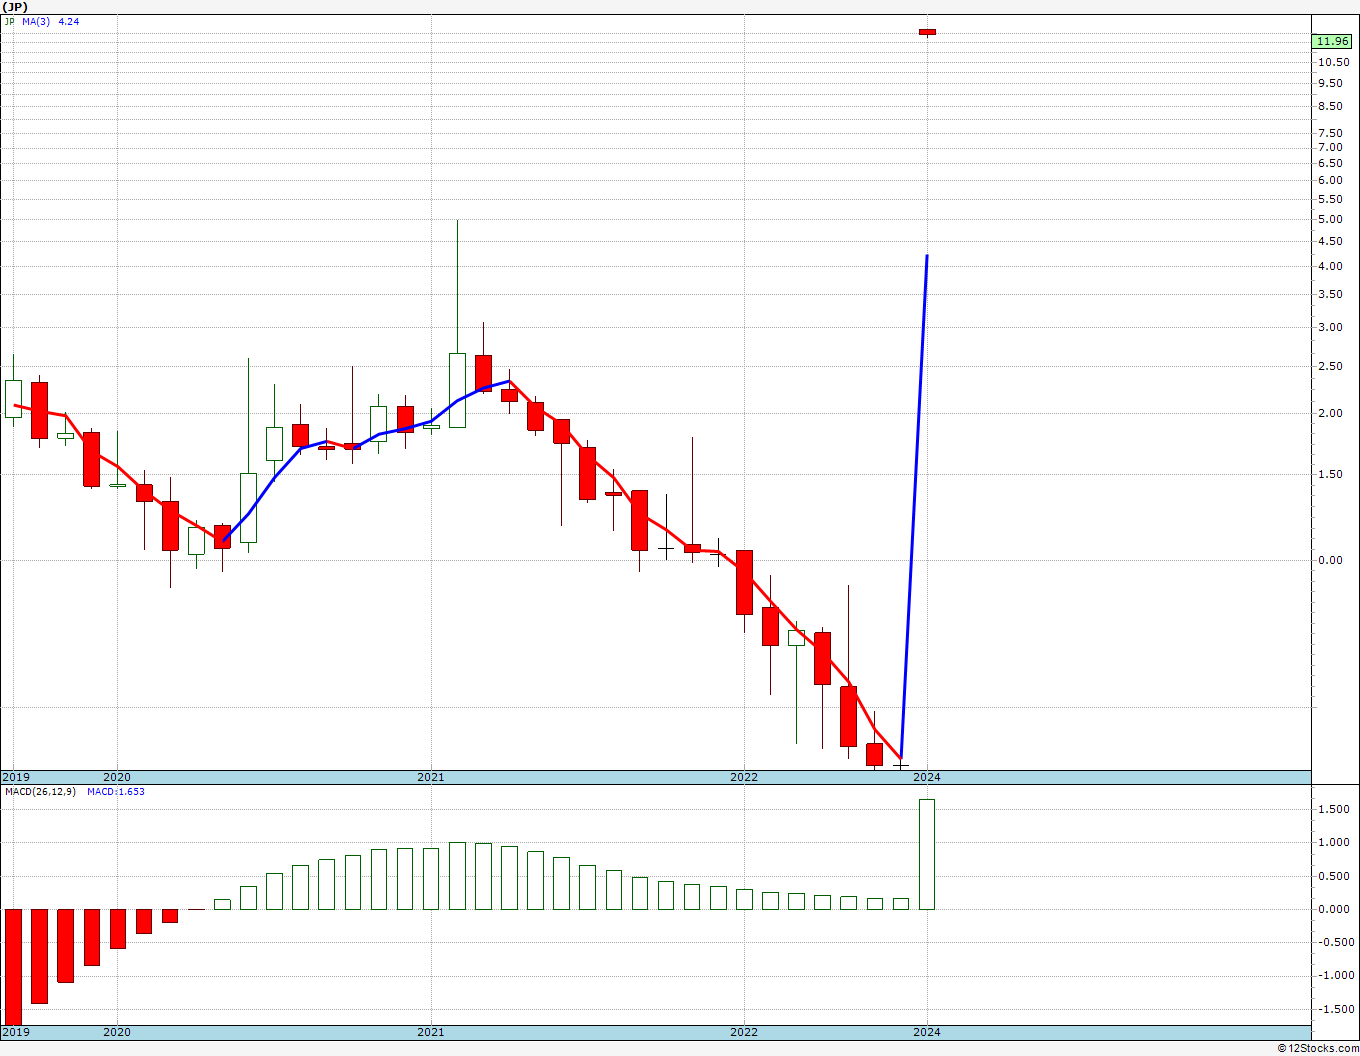The image size is (1360, 1056).
Task: Click the small red candle near 11.96
Action: point(927,32)
